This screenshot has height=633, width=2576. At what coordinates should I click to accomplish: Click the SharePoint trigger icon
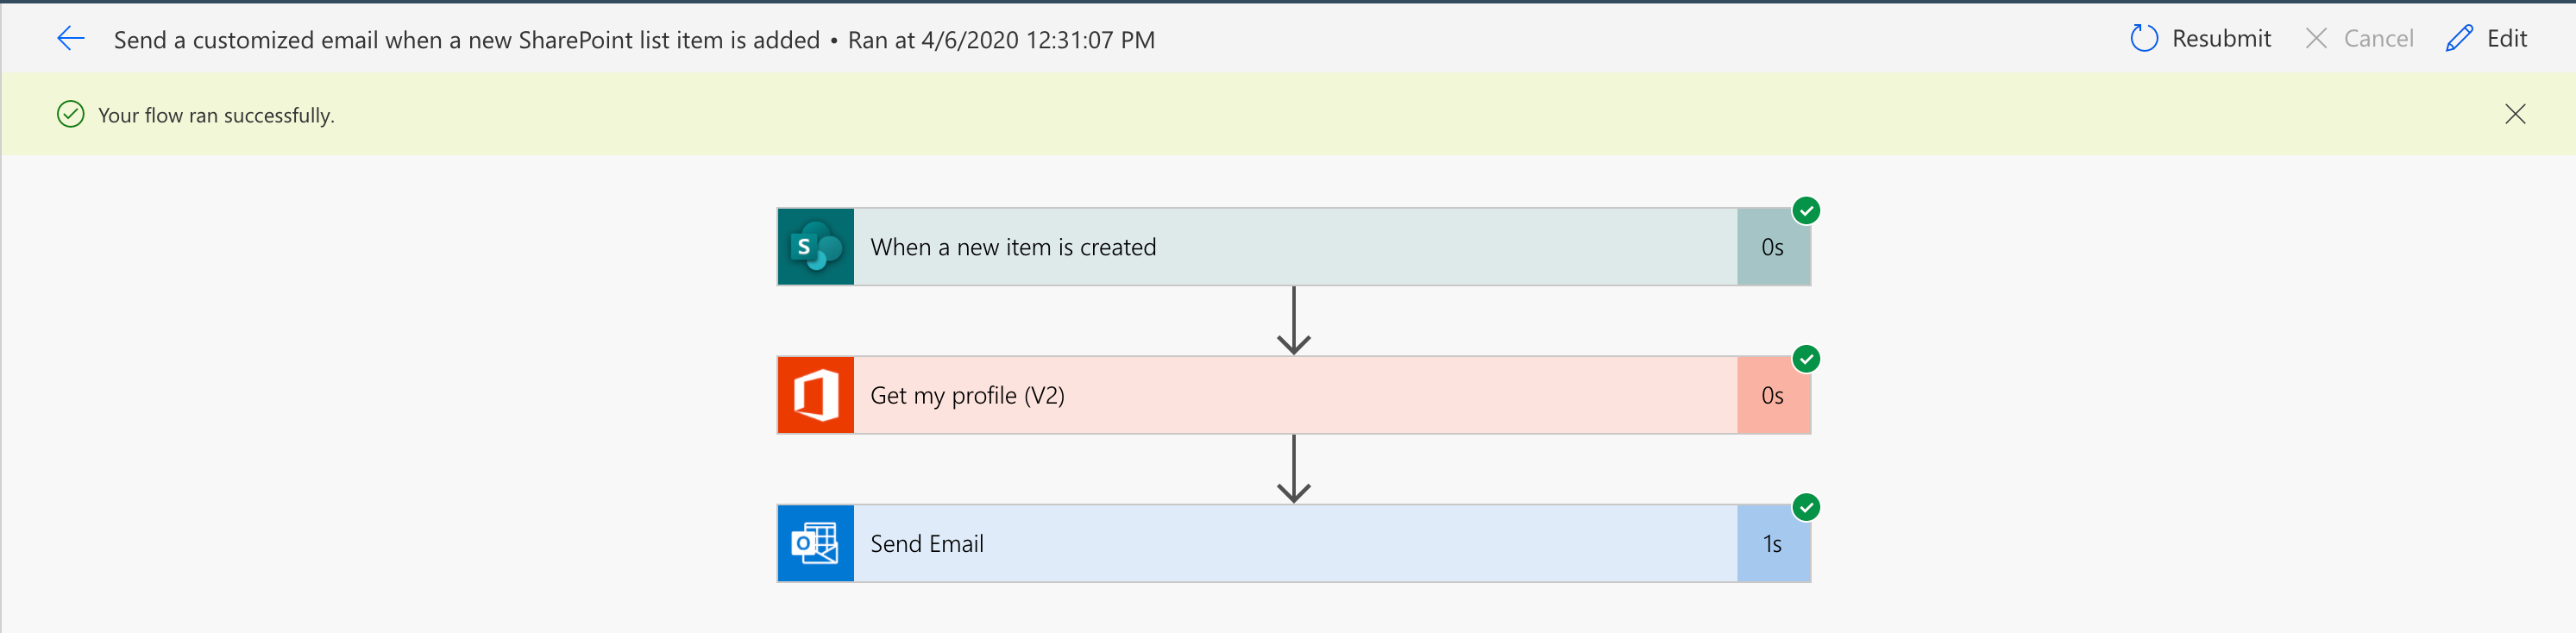[815, 246]
